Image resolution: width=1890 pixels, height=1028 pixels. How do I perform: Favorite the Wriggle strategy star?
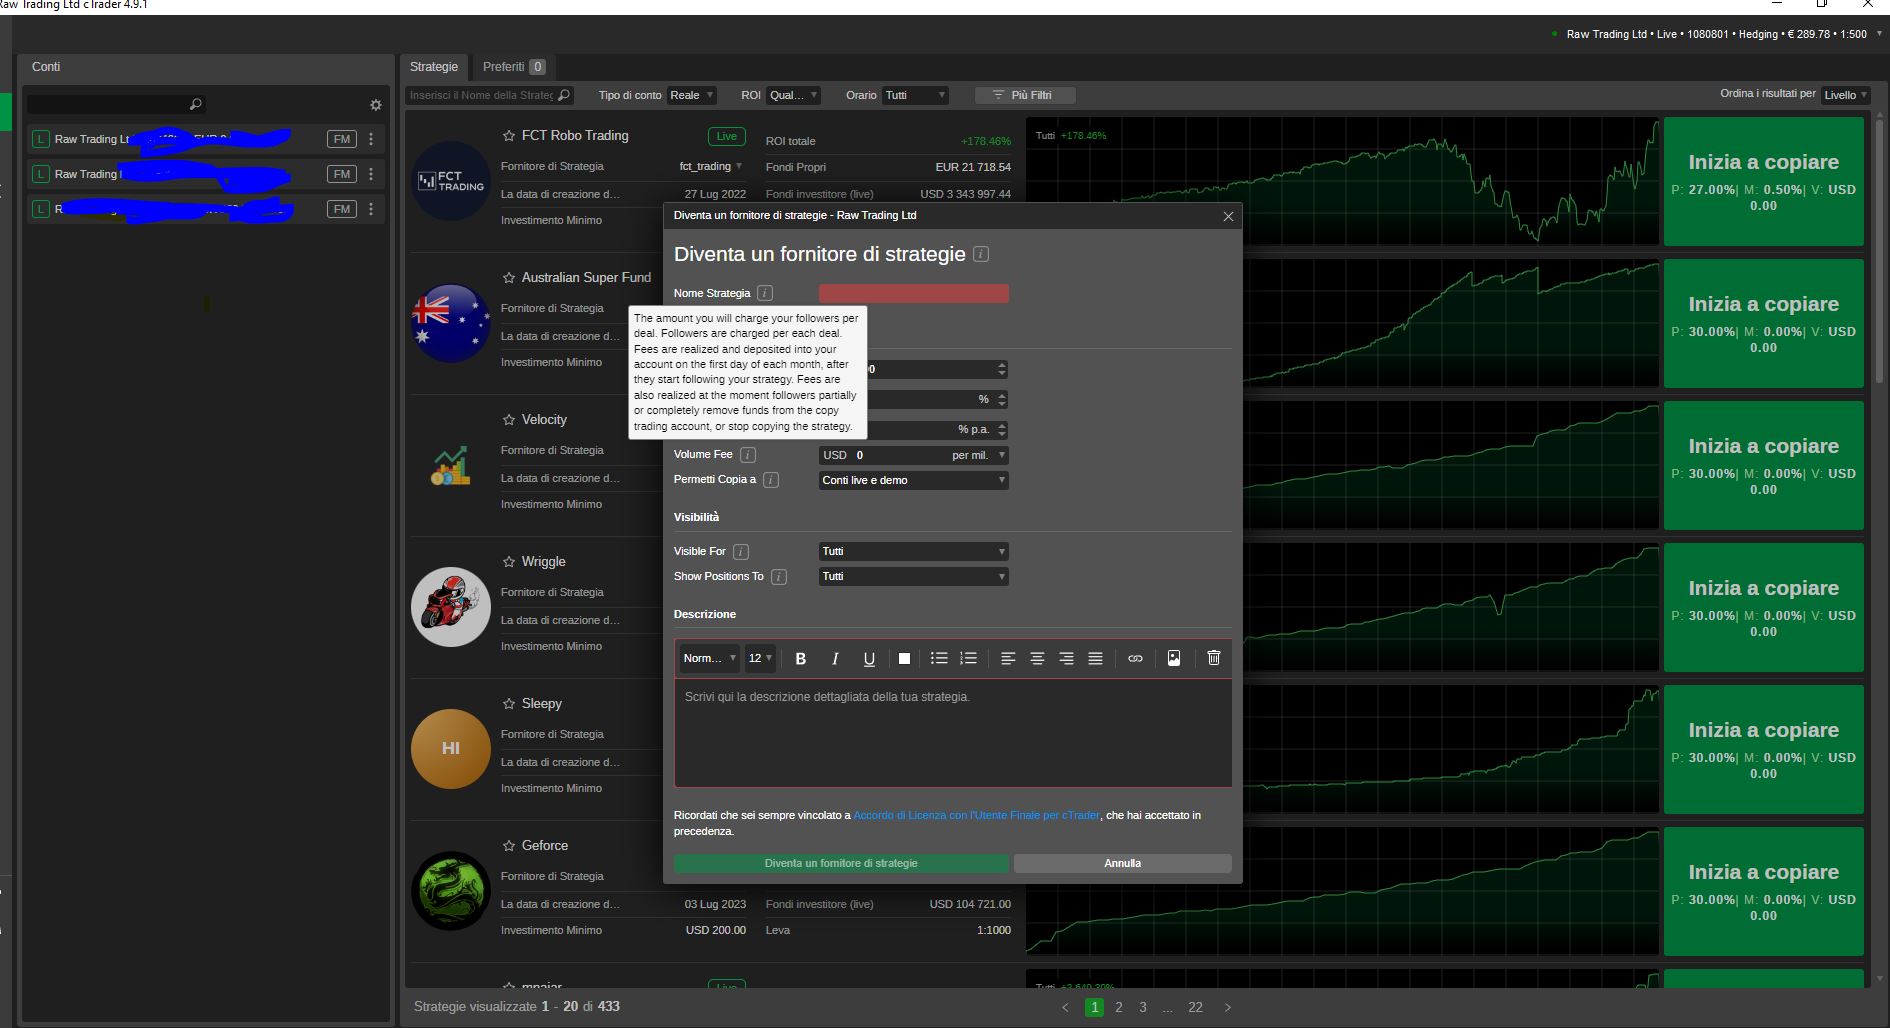[x=509, y=562]
